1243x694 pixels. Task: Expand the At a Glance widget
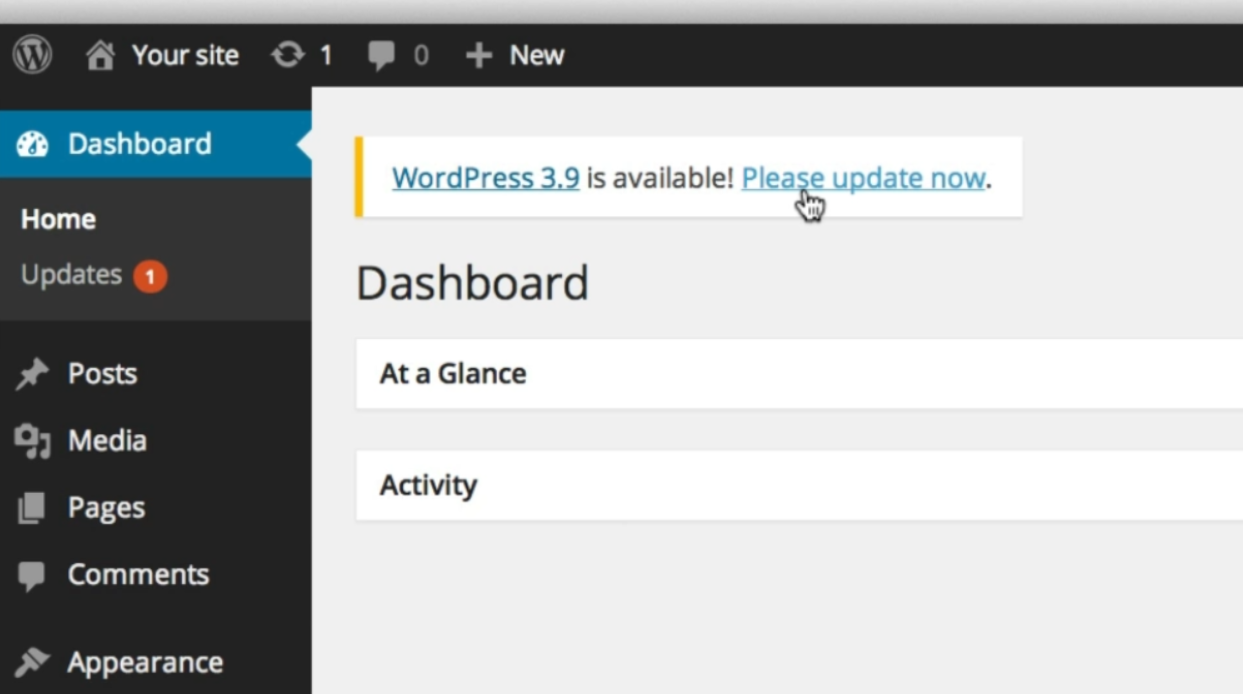(799, 374)
